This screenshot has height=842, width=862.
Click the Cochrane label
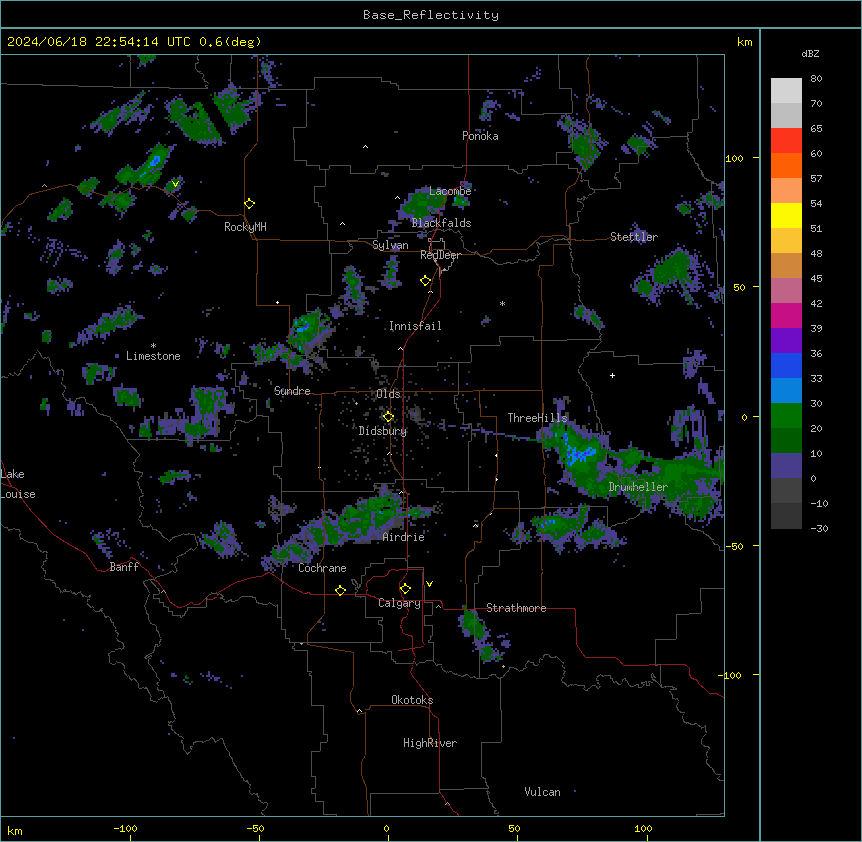[322, 568]
